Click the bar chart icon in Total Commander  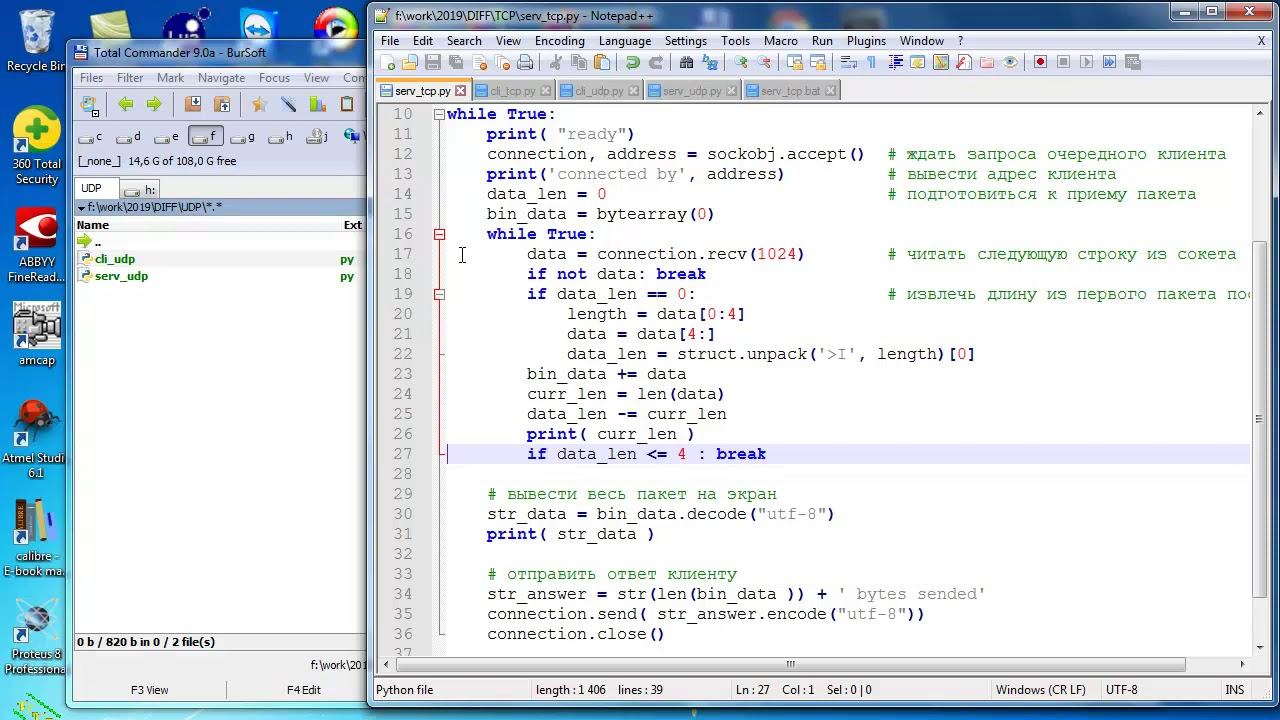point(317,104)
